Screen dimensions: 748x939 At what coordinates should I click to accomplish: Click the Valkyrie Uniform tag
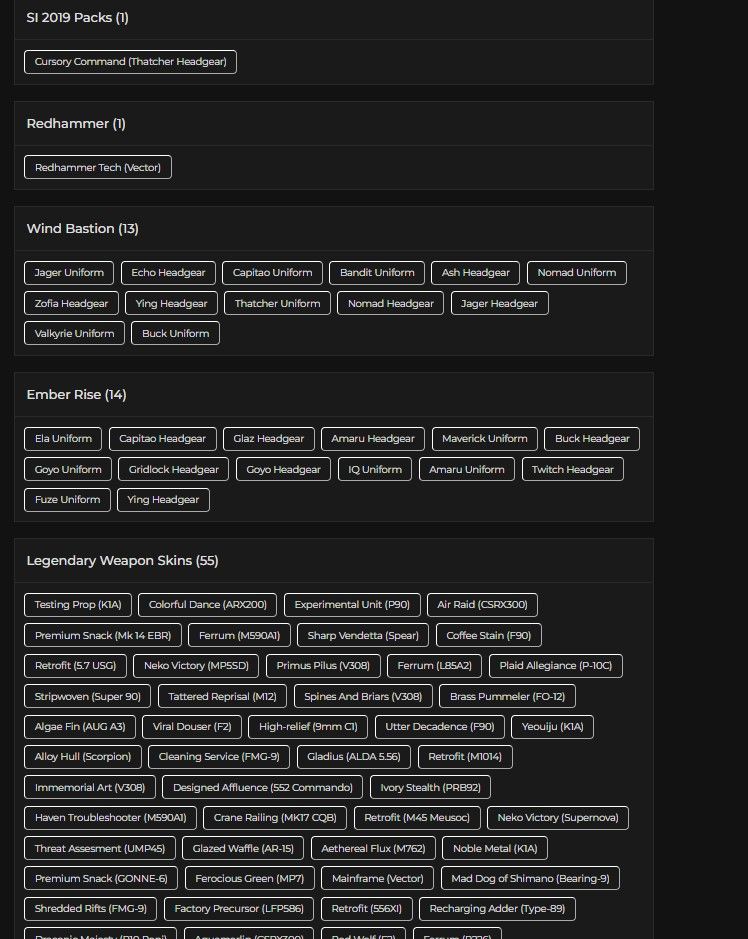74,334
